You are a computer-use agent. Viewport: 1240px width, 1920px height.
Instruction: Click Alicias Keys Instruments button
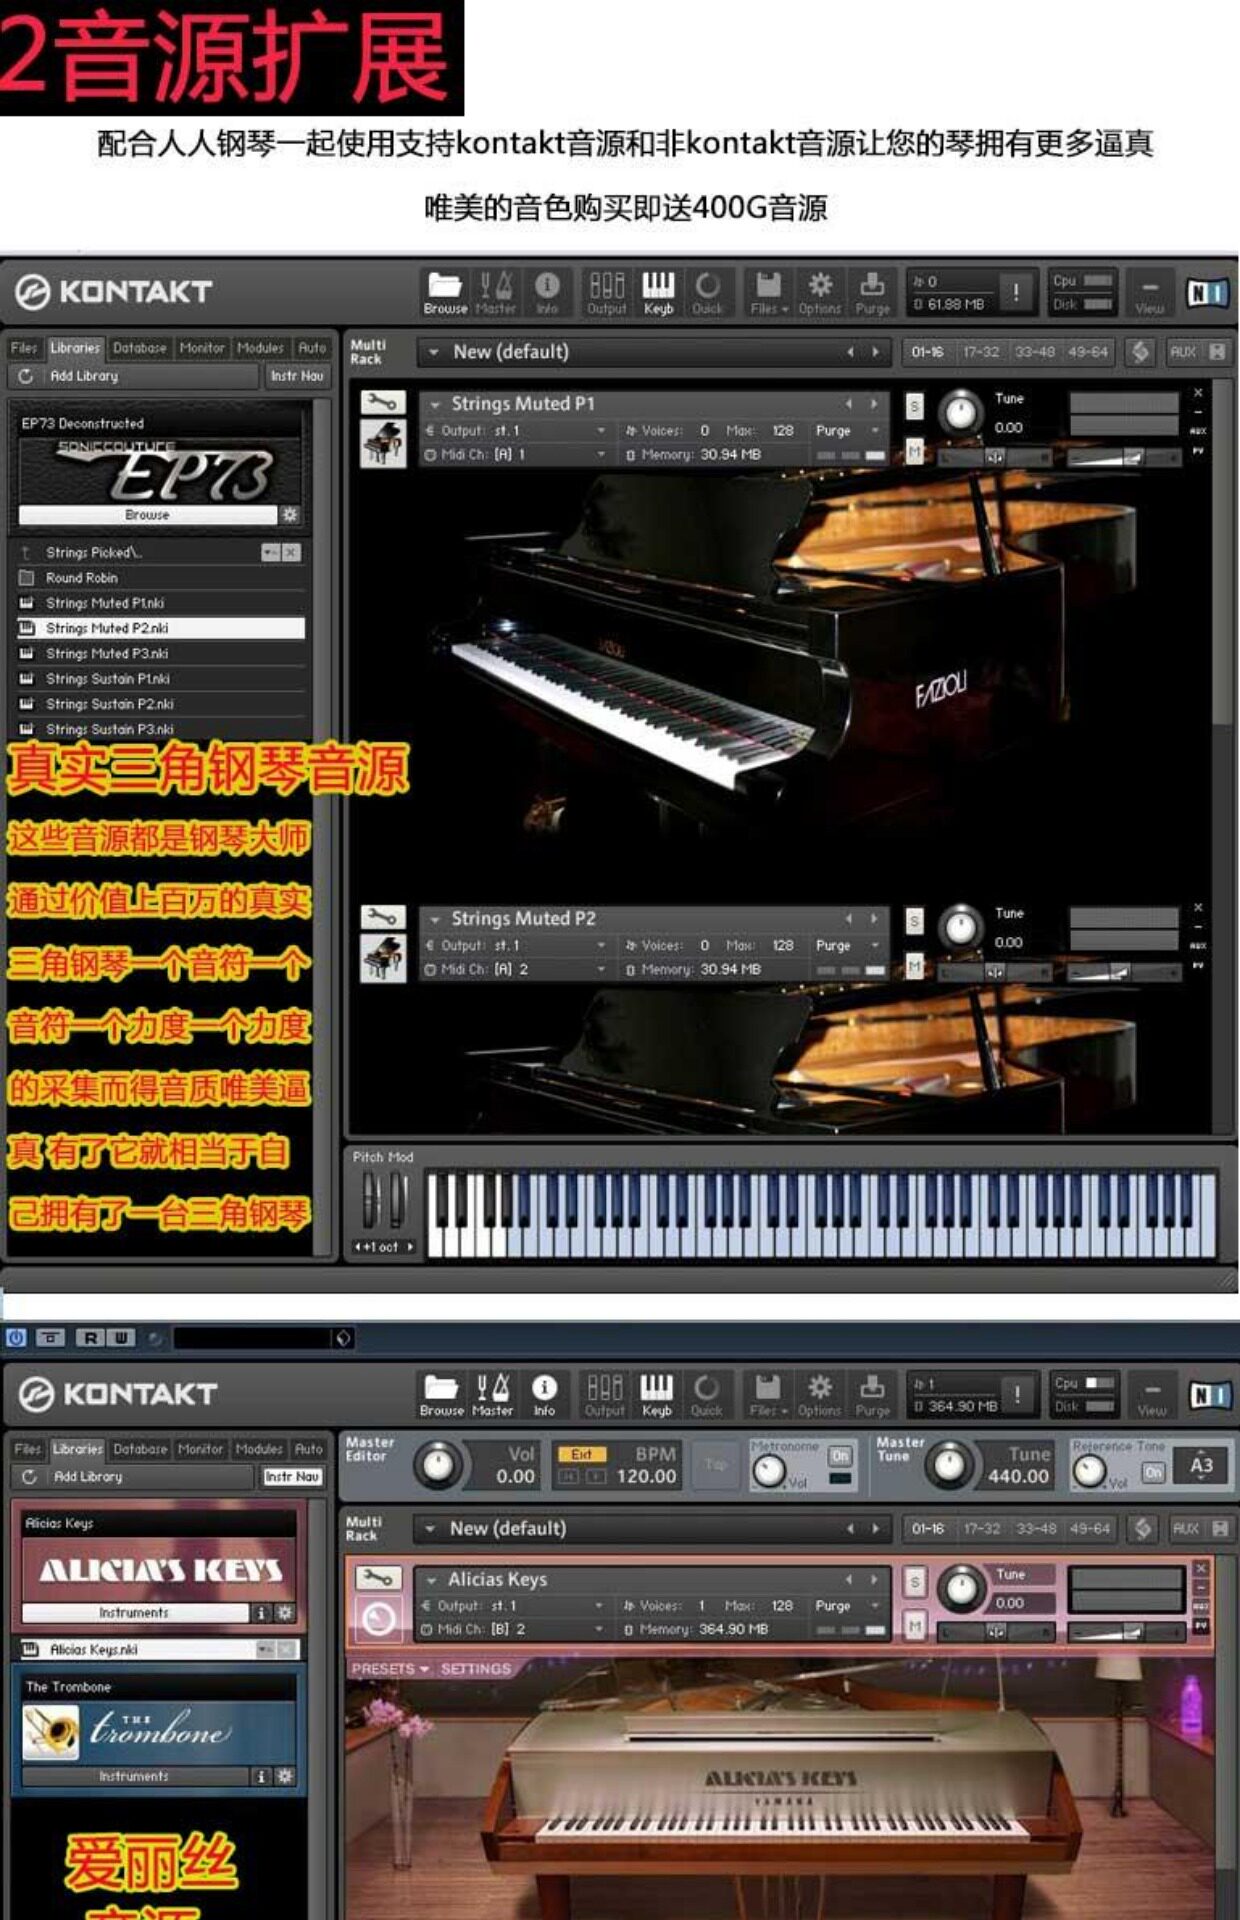[x=134, y=1612]
